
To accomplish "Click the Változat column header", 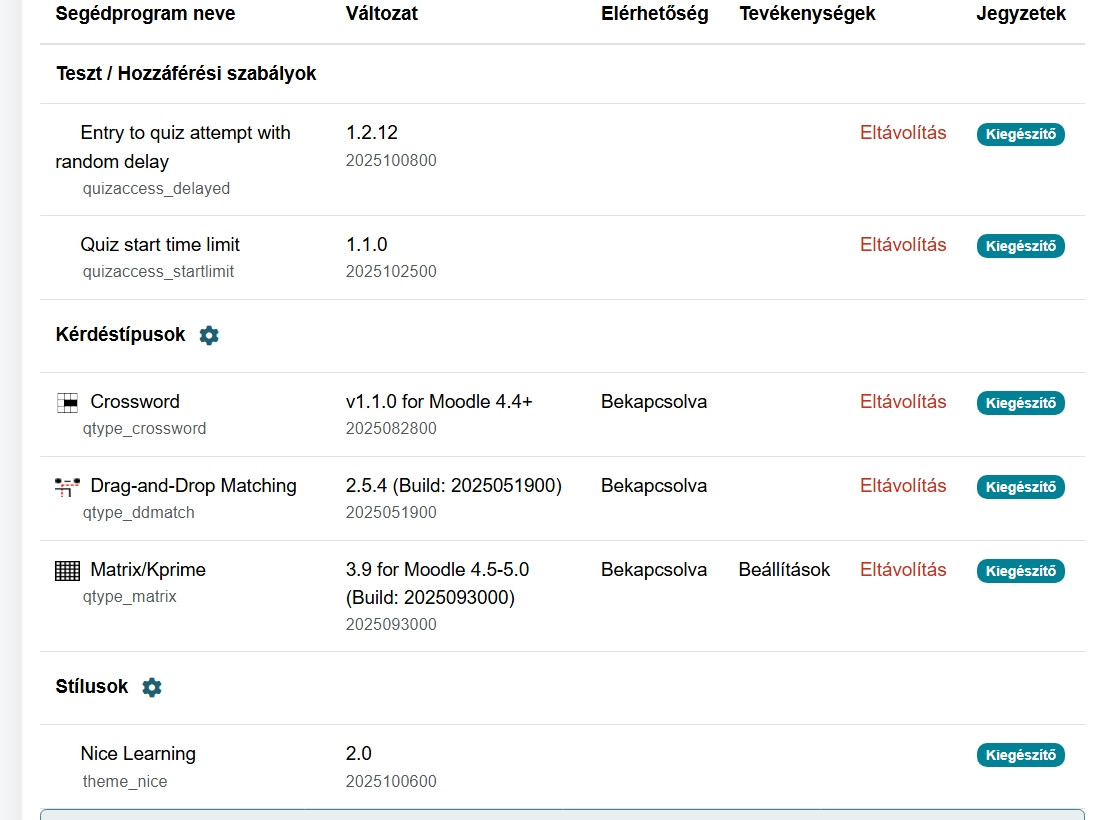I will click(x=382, y=14).
